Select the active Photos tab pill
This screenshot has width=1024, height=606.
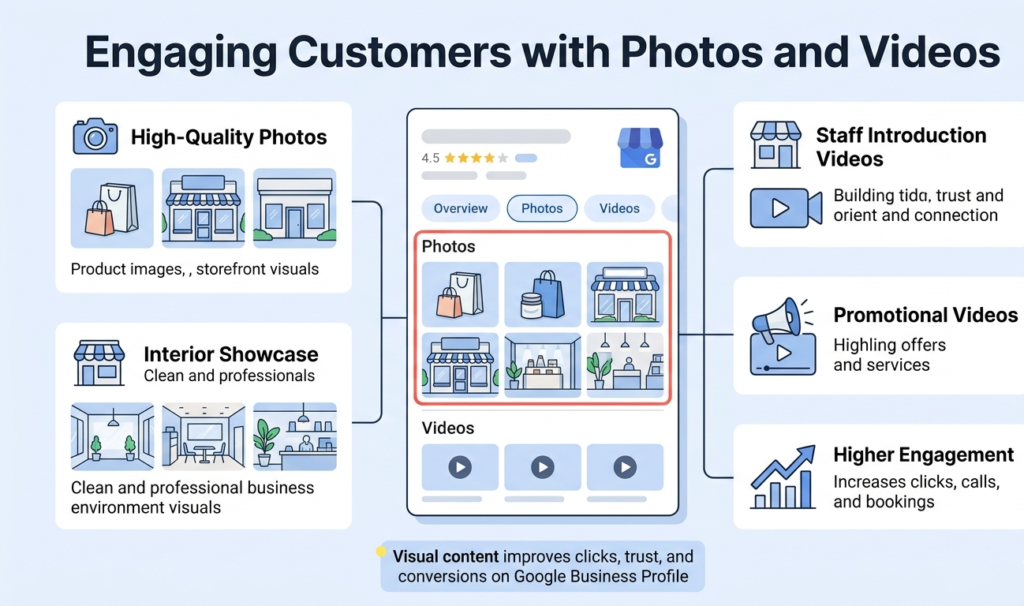(542, 208)
